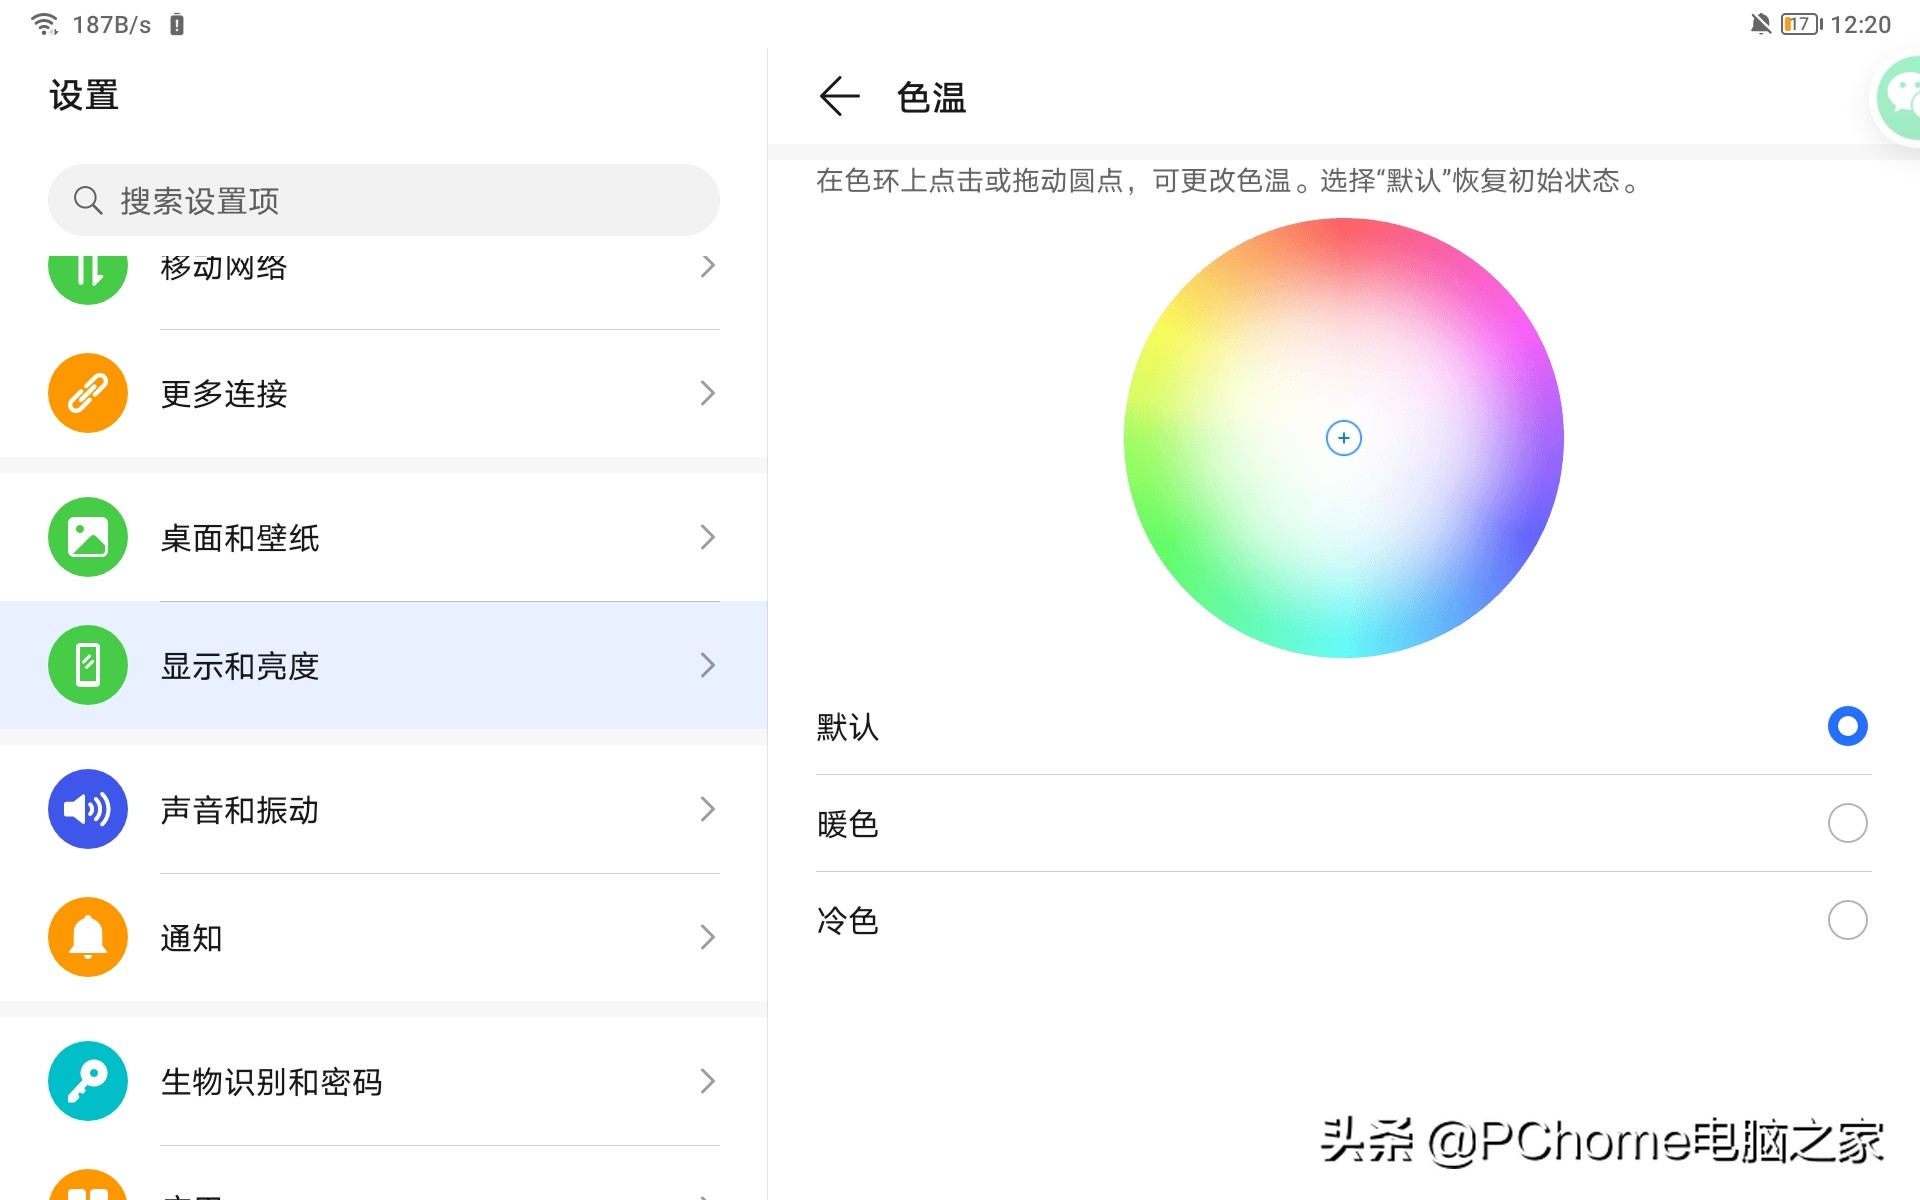Viewport: 1920px width, 1200px height.
Task: Click the teal Biometrics key icon
Action: pyautogui.click(x=88, y=1081)
